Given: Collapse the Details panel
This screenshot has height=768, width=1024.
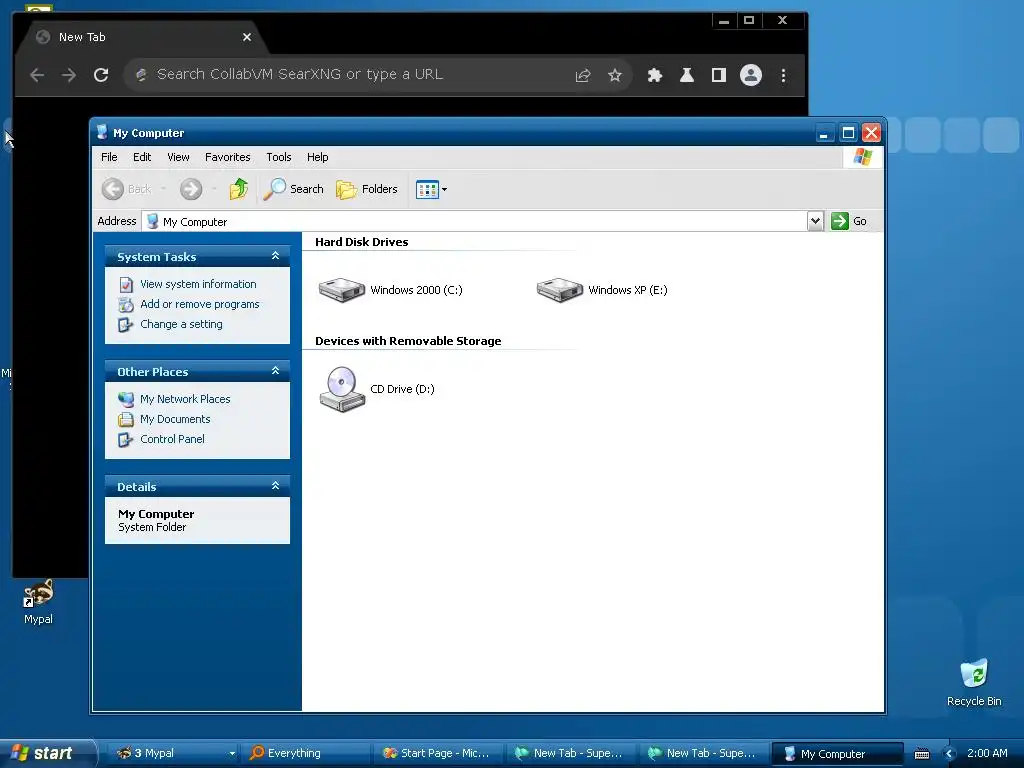Looking at the screenshot, I should pos(276,486).
